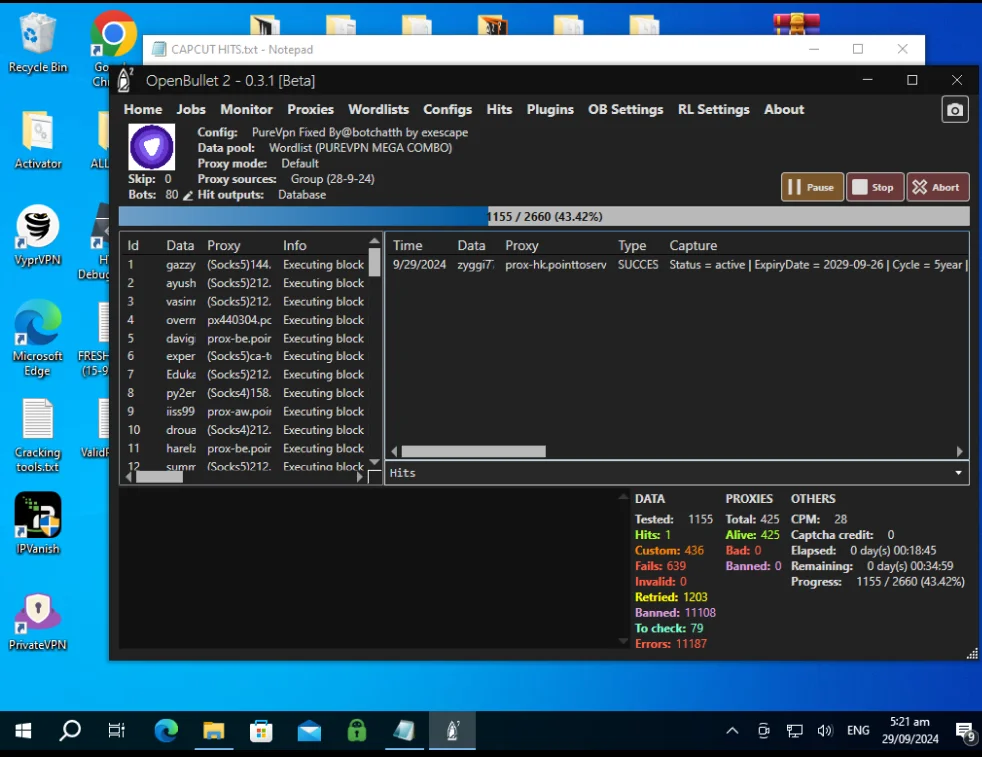Screen dimensions: 982x757
Task: Click the hits list scroll right arrow
Action: (959, 451)
